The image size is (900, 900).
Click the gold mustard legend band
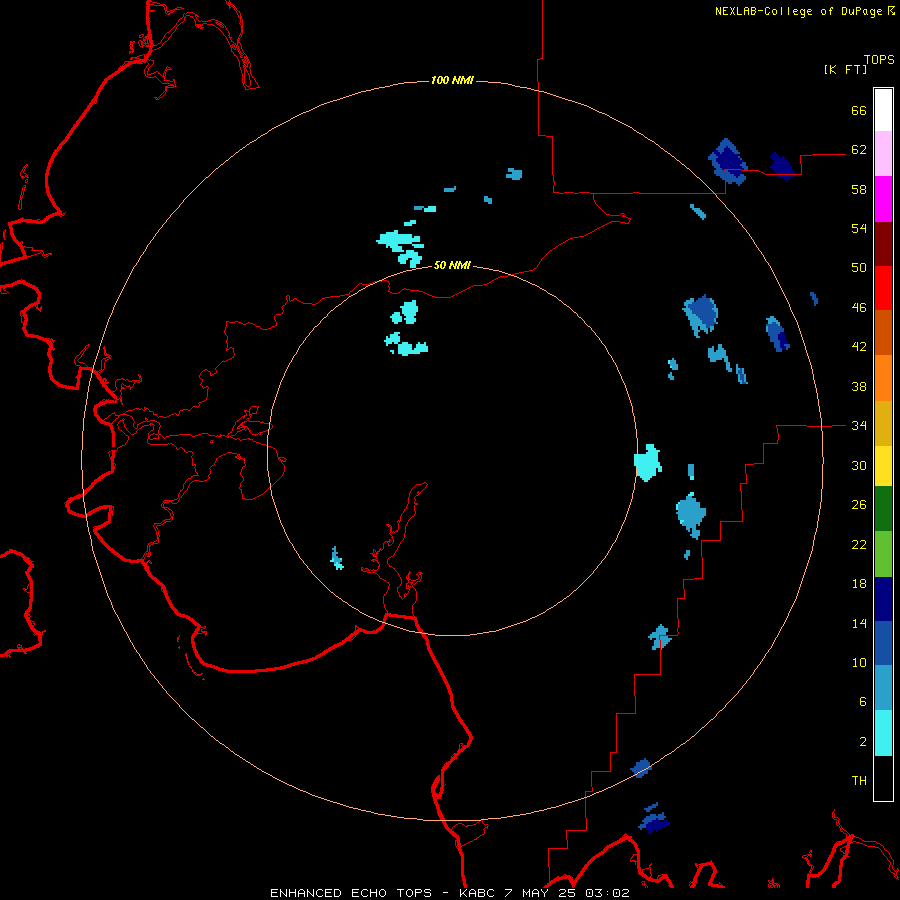click(883, 423)
